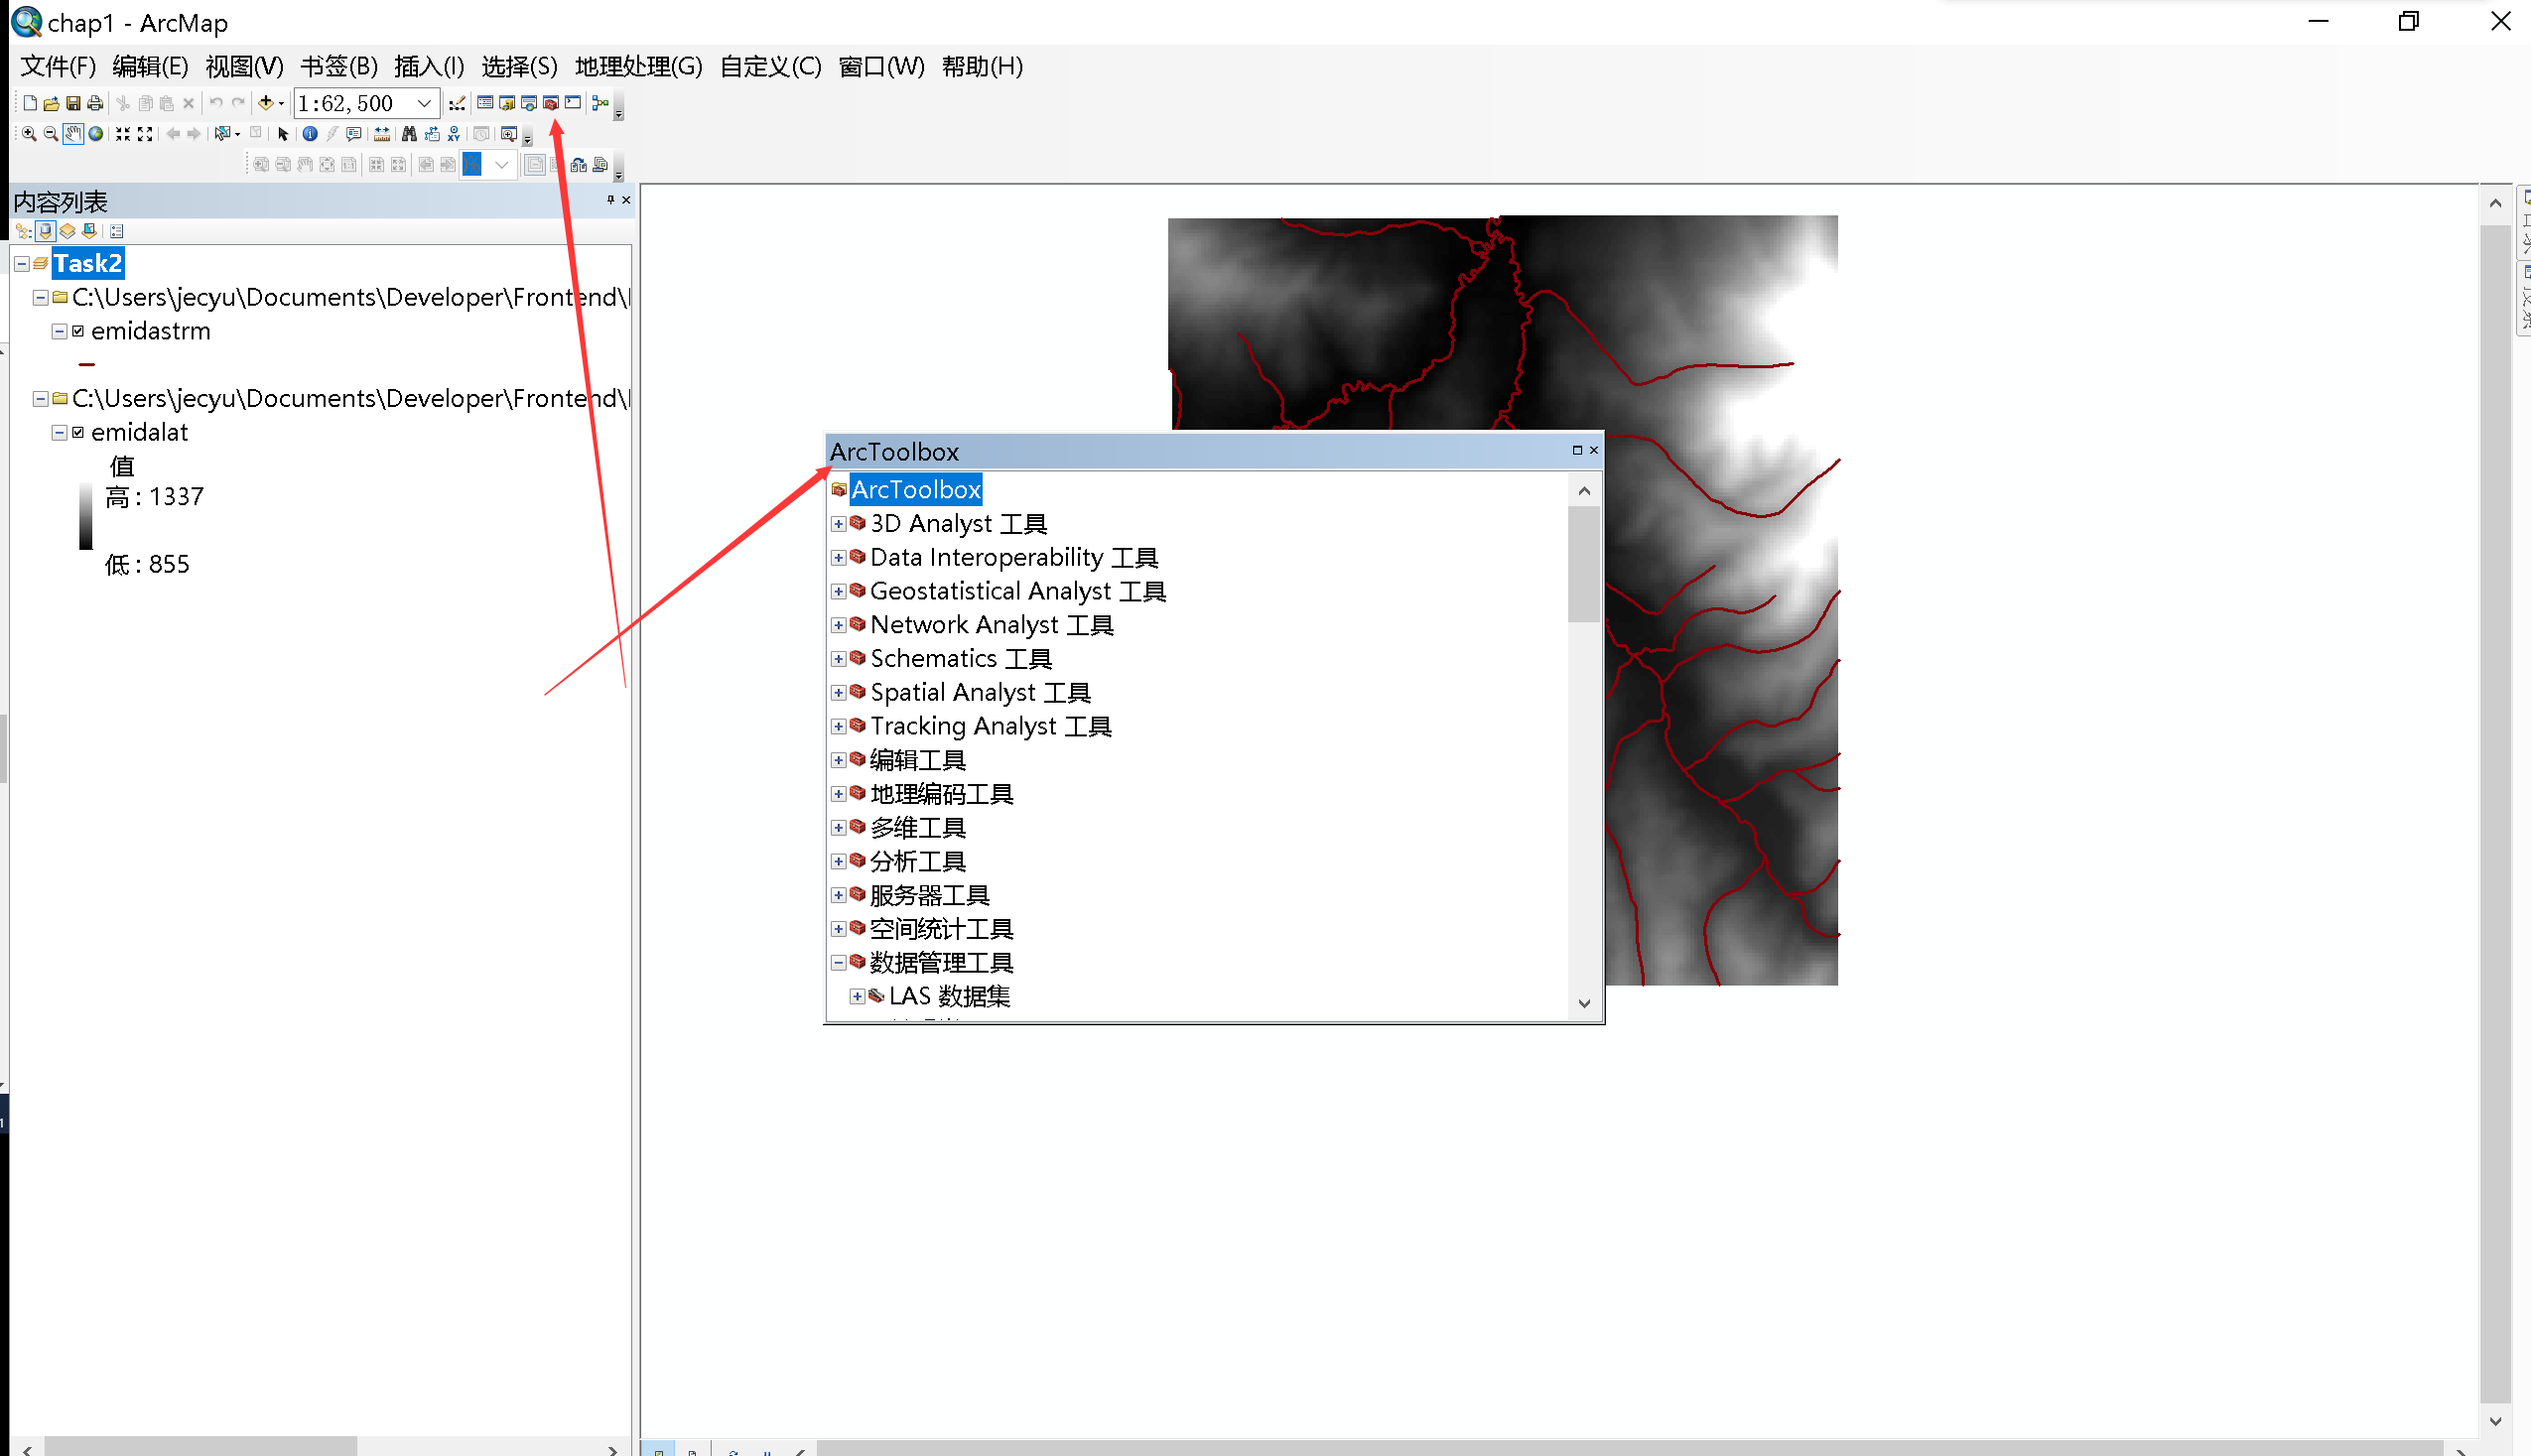This screenshot has width=2531, height=1456.
Task: Create a viewer window
Action: [509, 134]
